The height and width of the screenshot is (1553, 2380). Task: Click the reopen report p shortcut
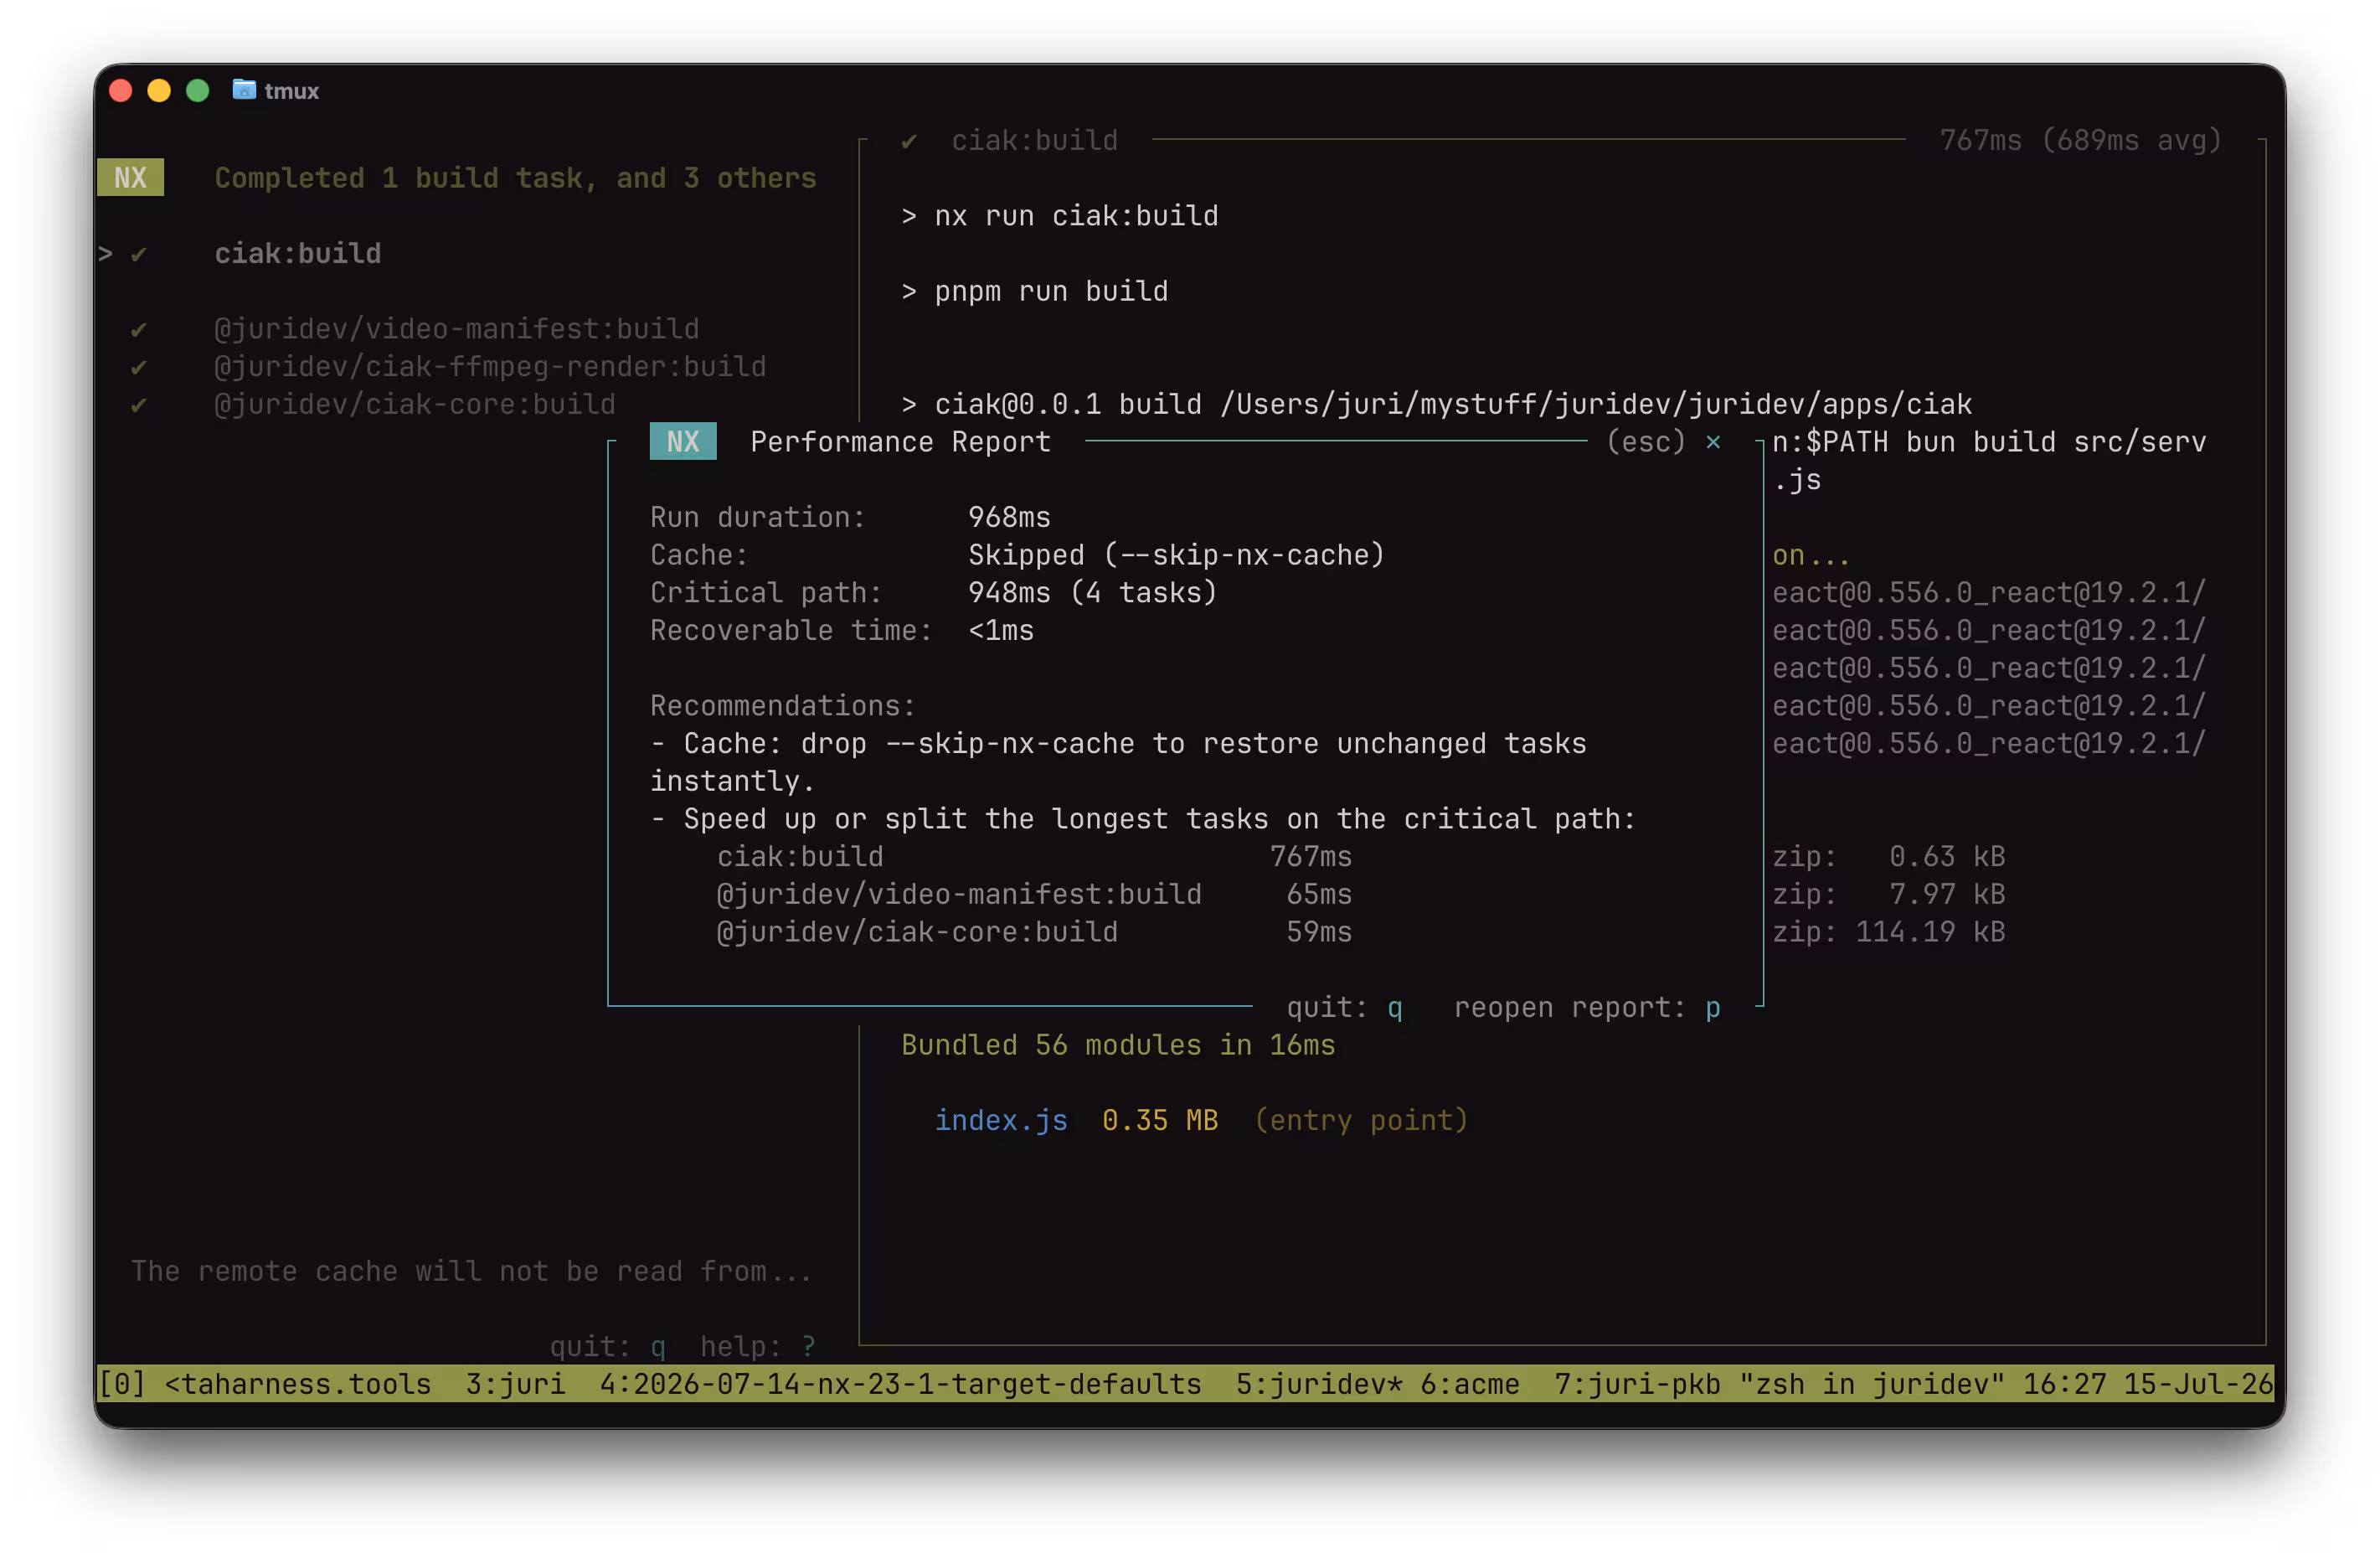coord(1587,1008)
